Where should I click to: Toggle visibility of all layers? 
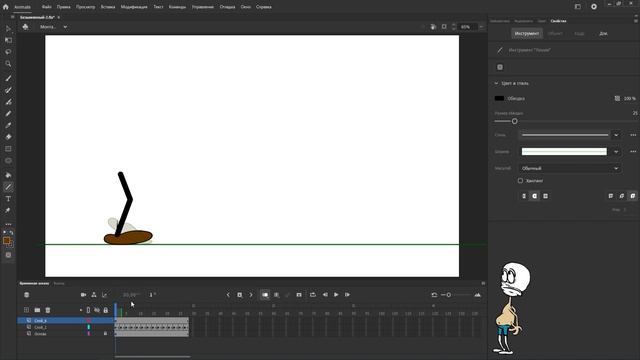tap(97, 310)
